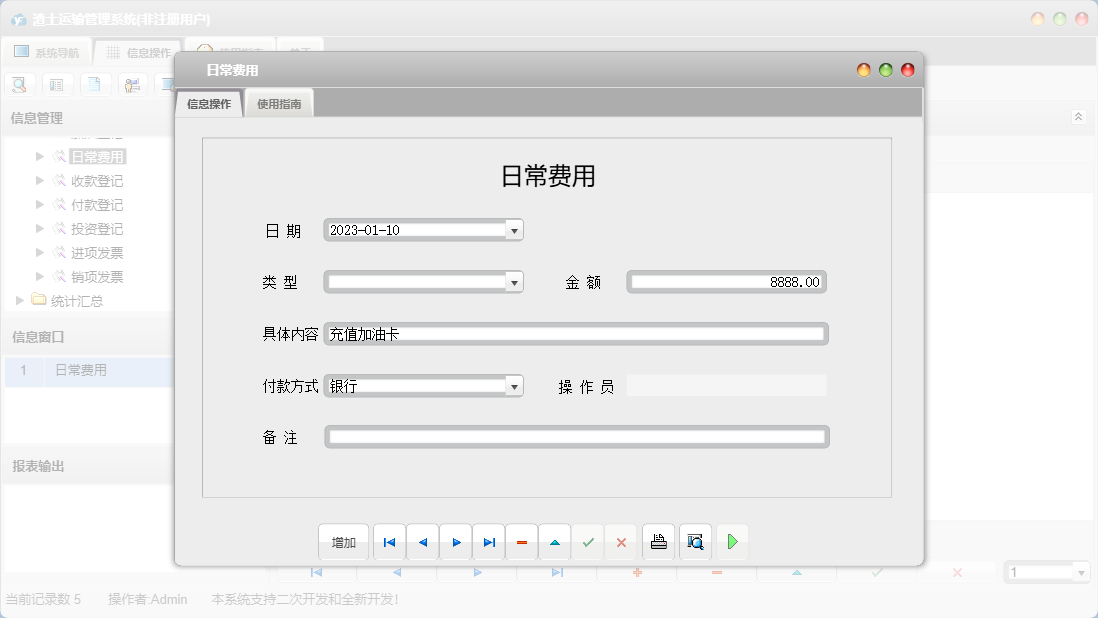Jump to first record with the |◄ icon
The height and width of the screenshot is (618, 1098).
click(389, 541)
